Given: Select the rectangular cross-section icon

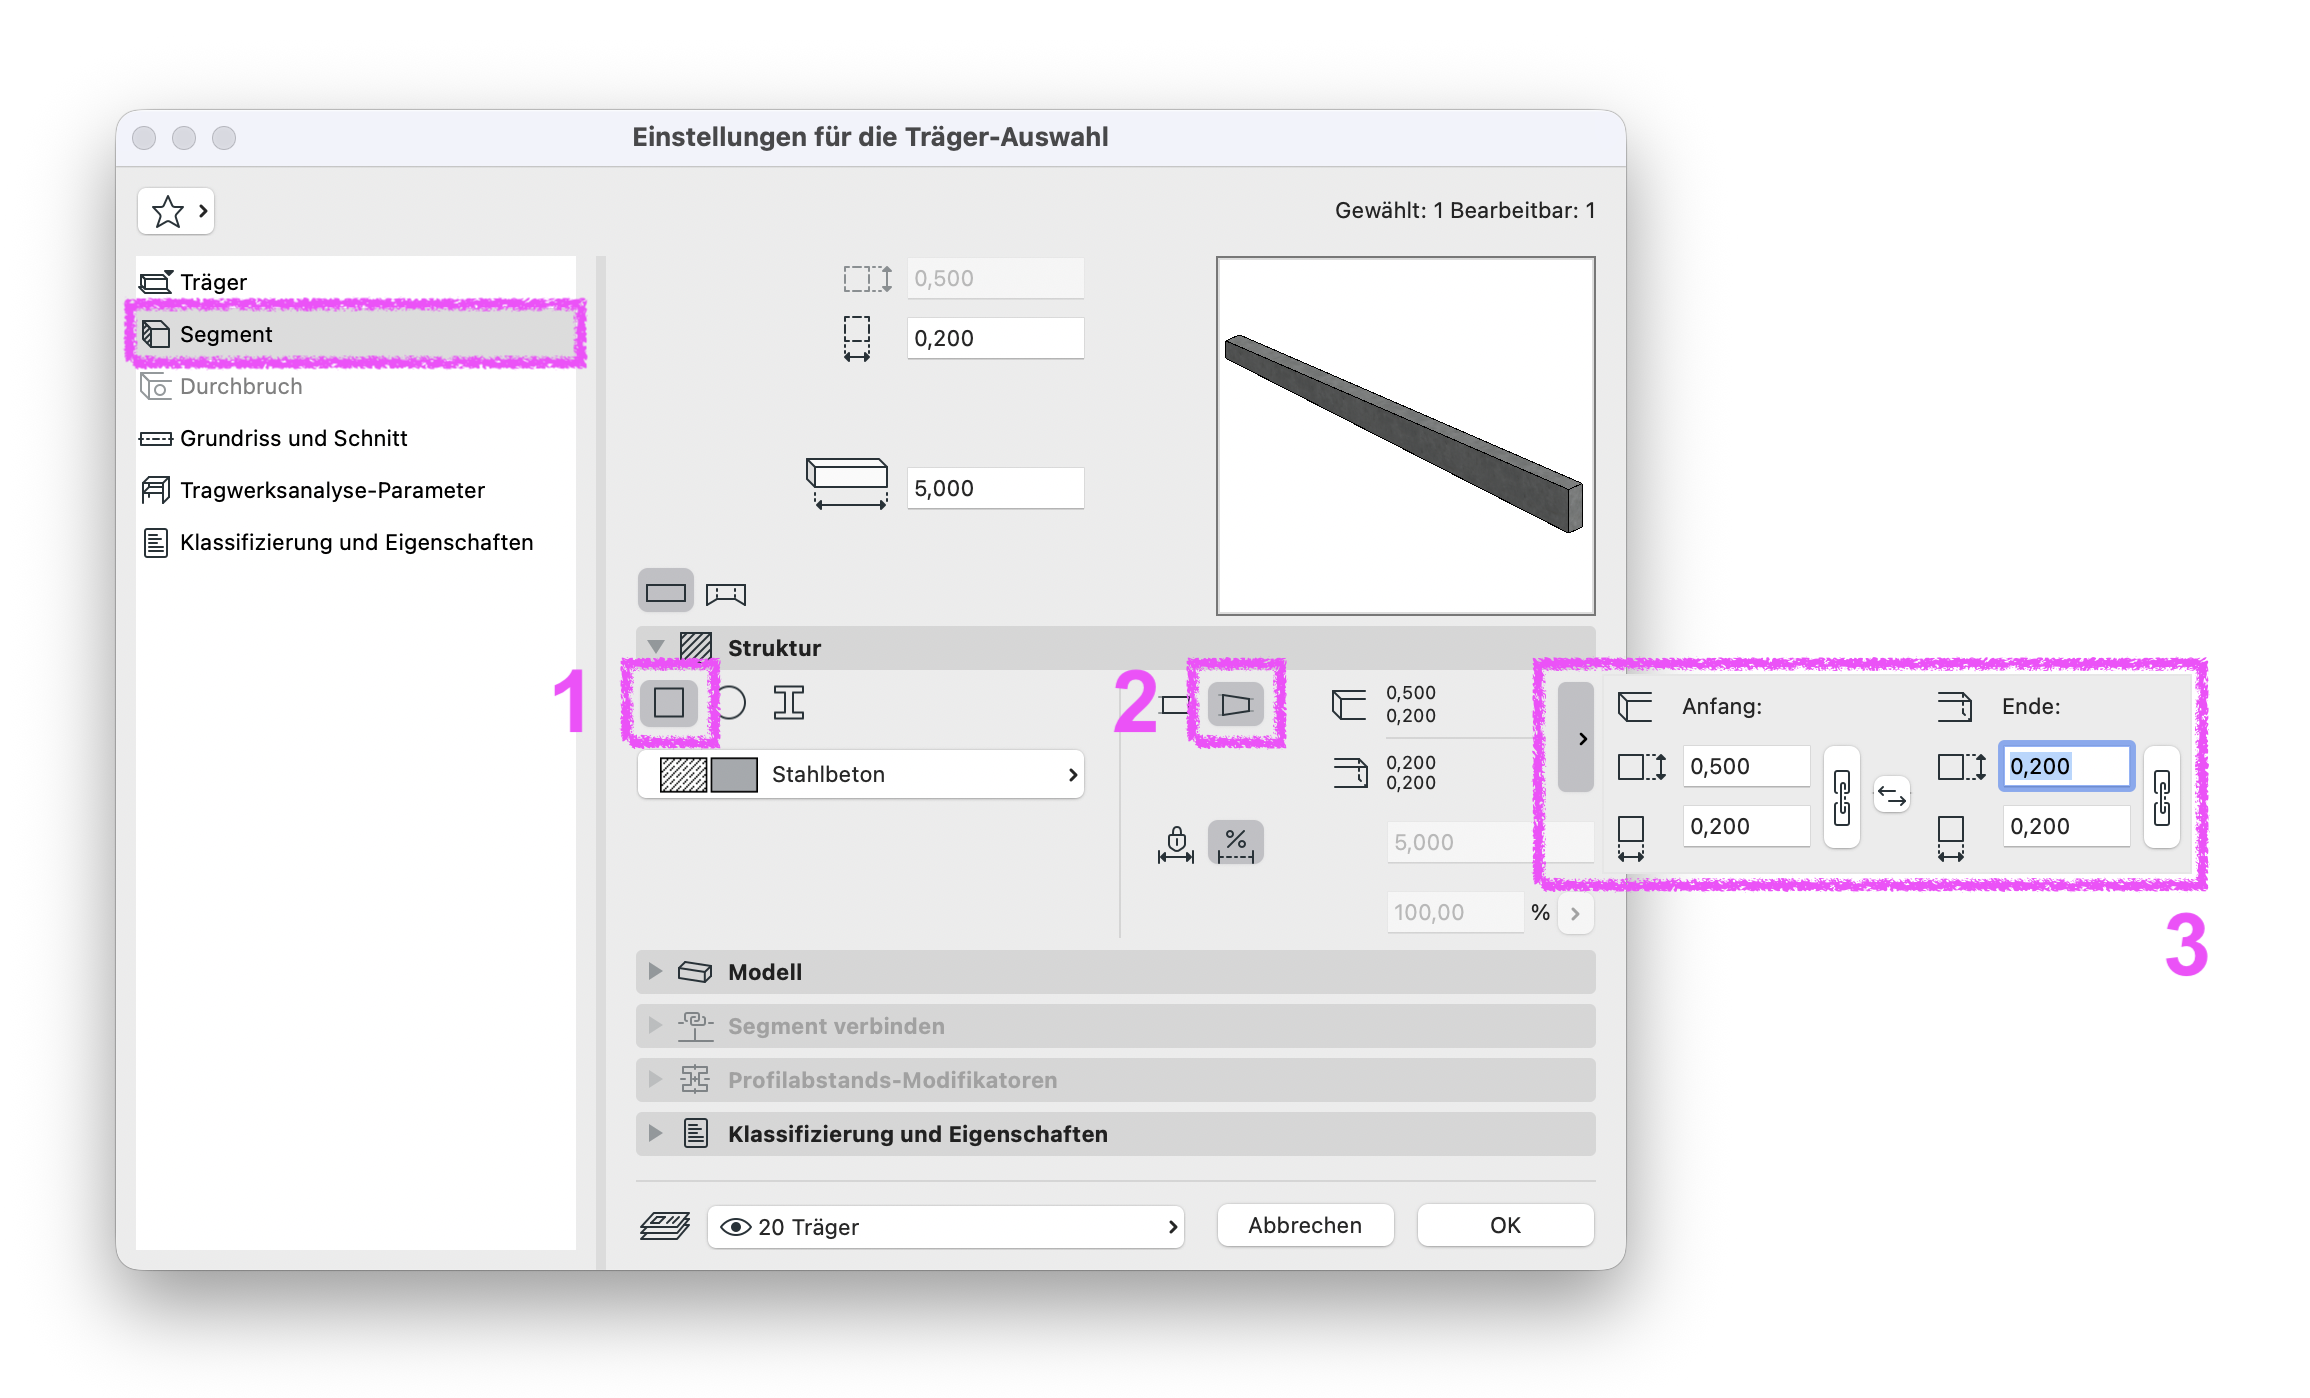Looking at the screenshot, I should click(x=668, y=703).
